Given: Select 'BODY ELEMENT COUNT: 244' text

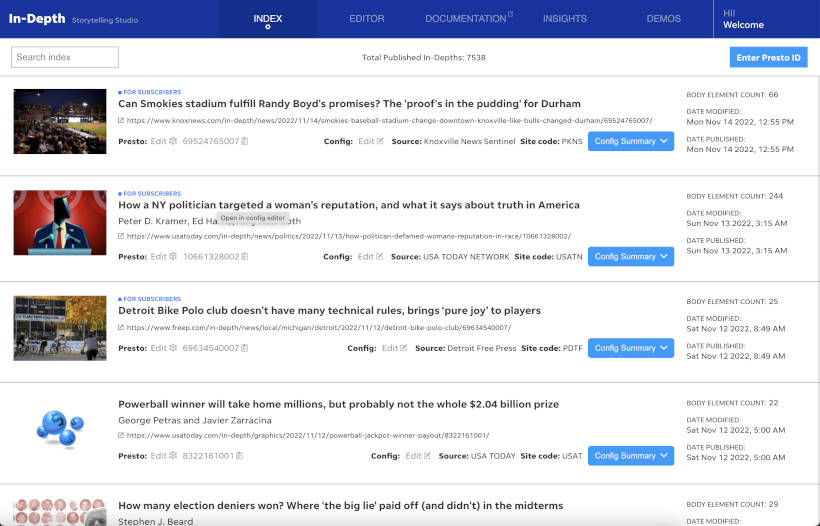Looking at the screenshot, I should [735, 196].
